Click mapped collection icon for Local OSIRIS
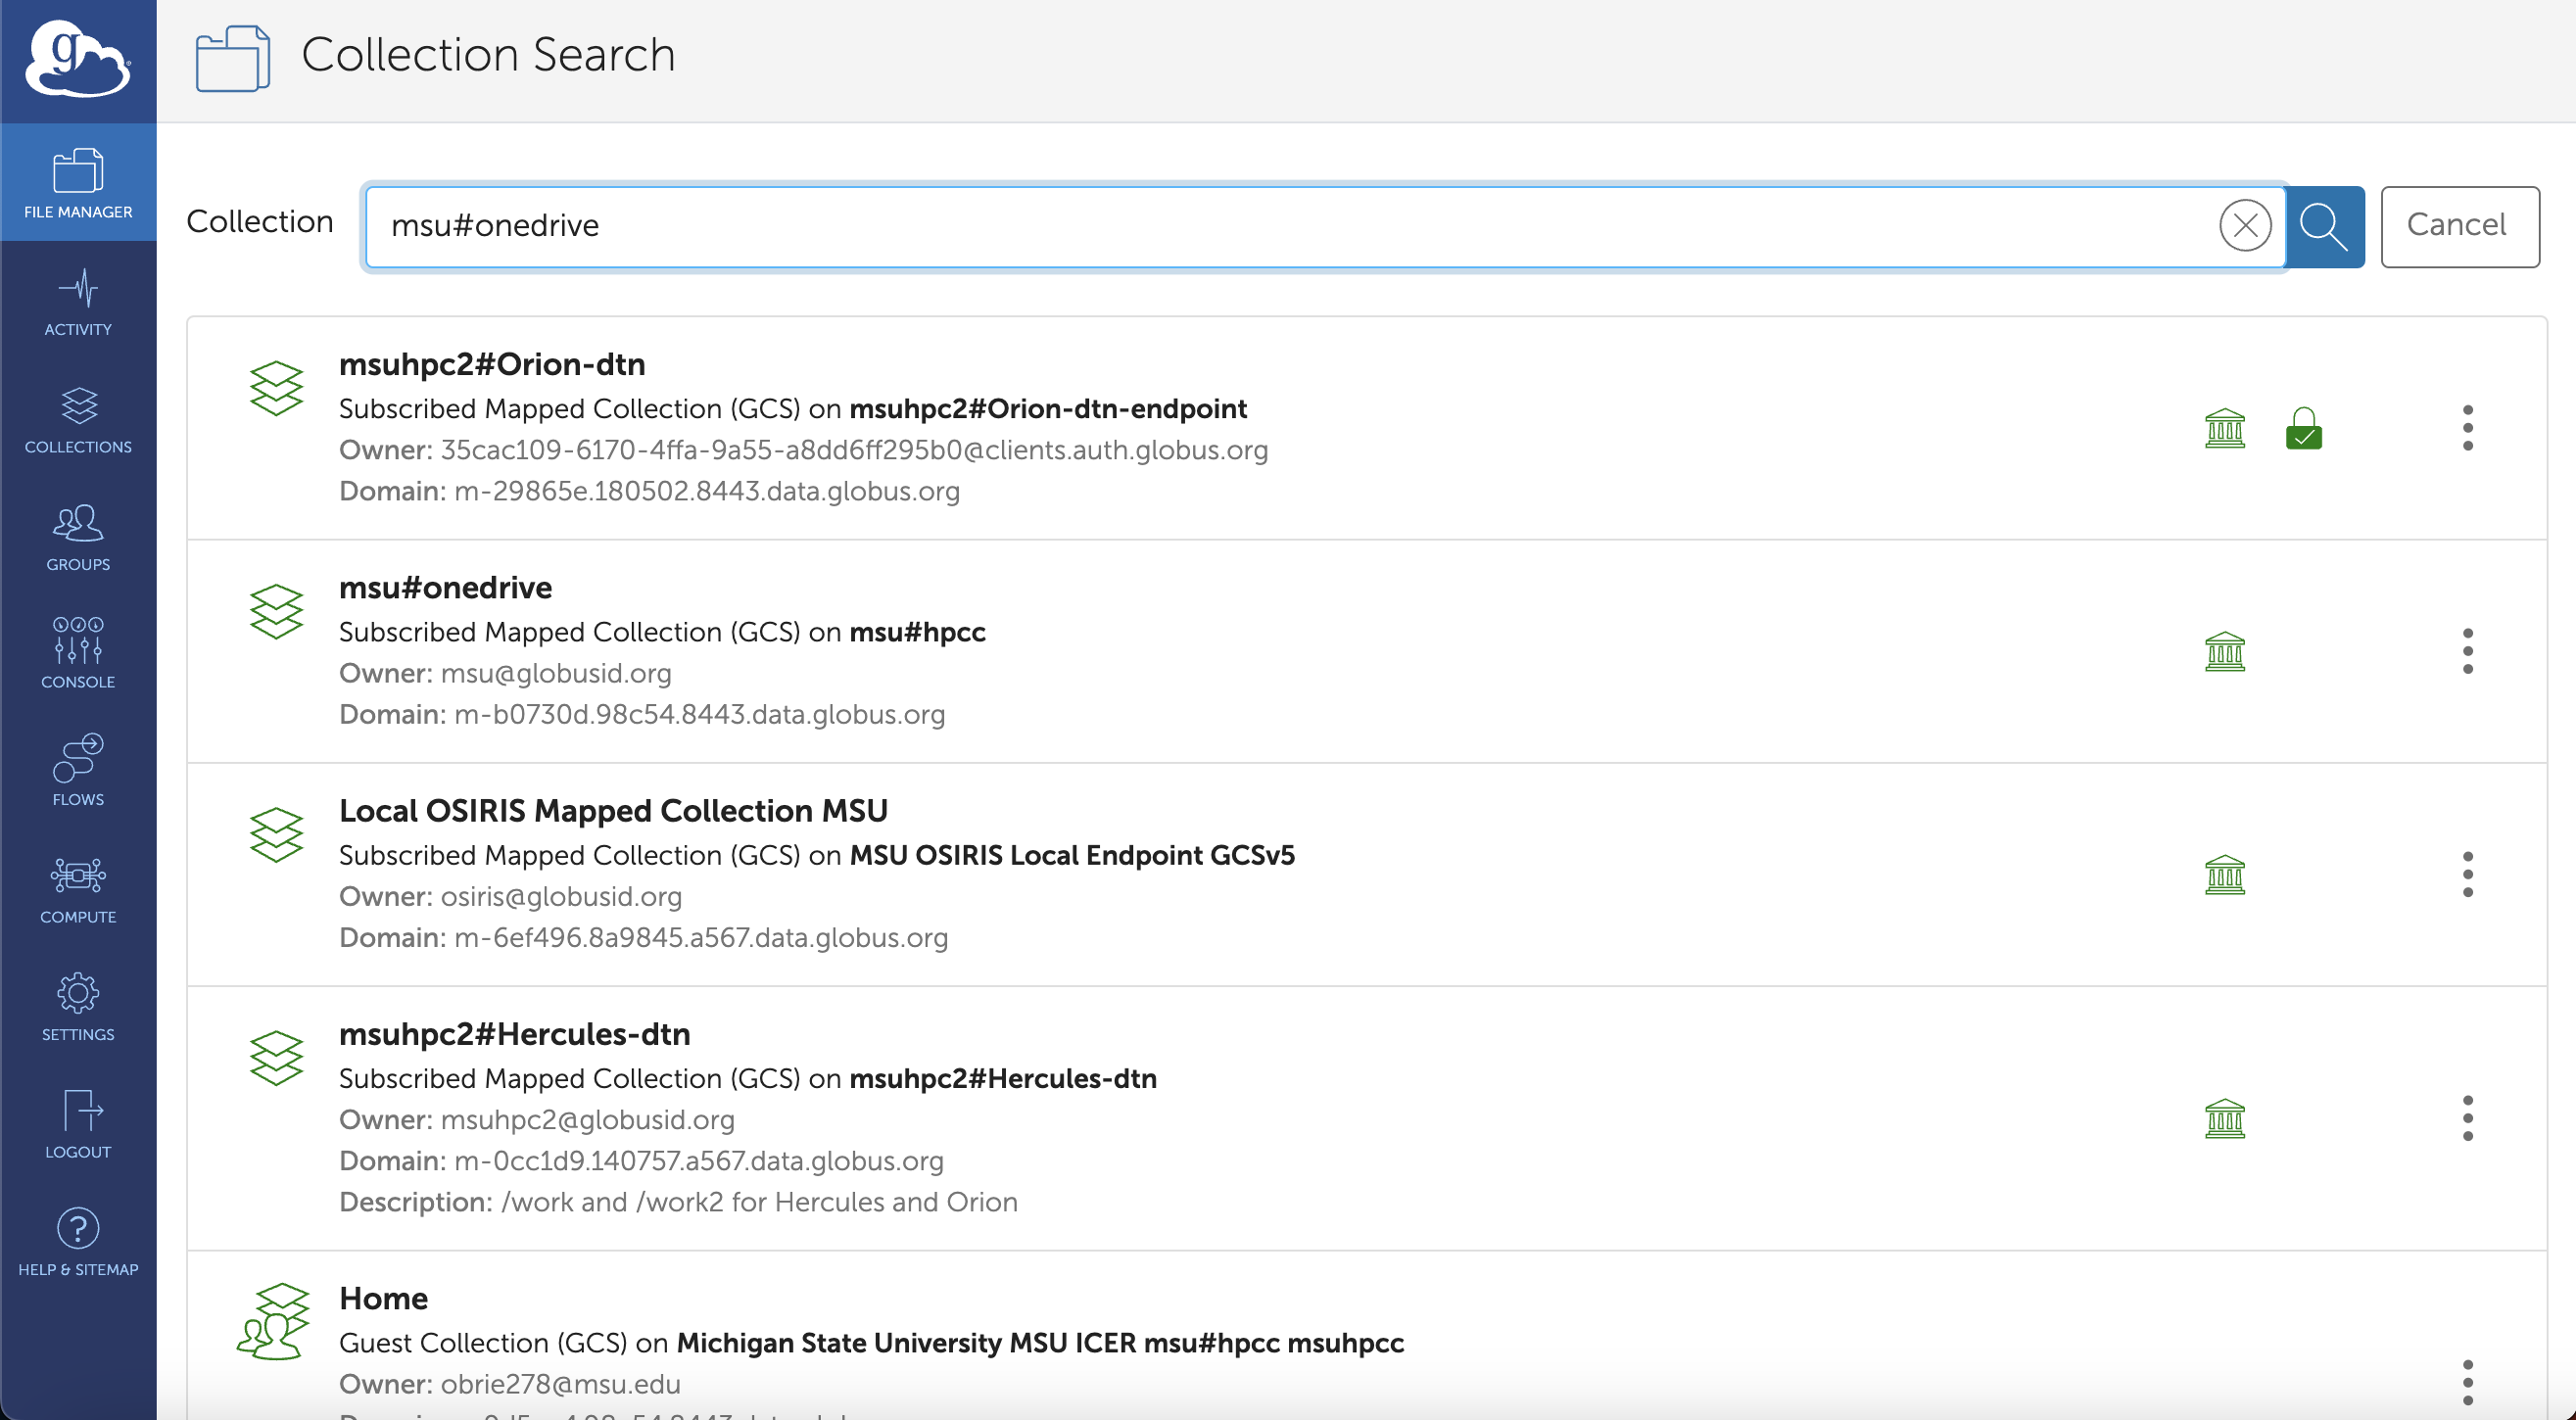 coord(276,834)
